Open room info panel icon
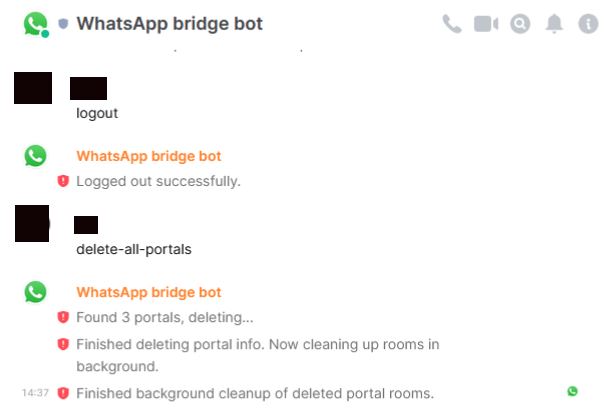The image size is (604, 417). click(588, 24)
